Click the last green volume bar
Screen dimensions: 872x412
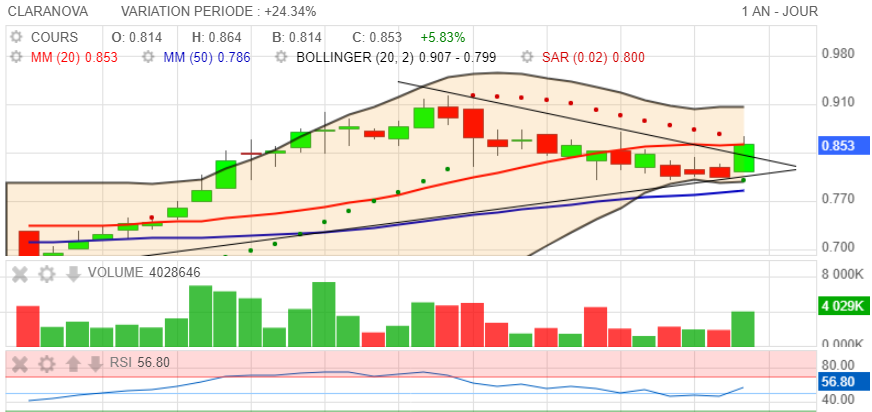point(743,329)
